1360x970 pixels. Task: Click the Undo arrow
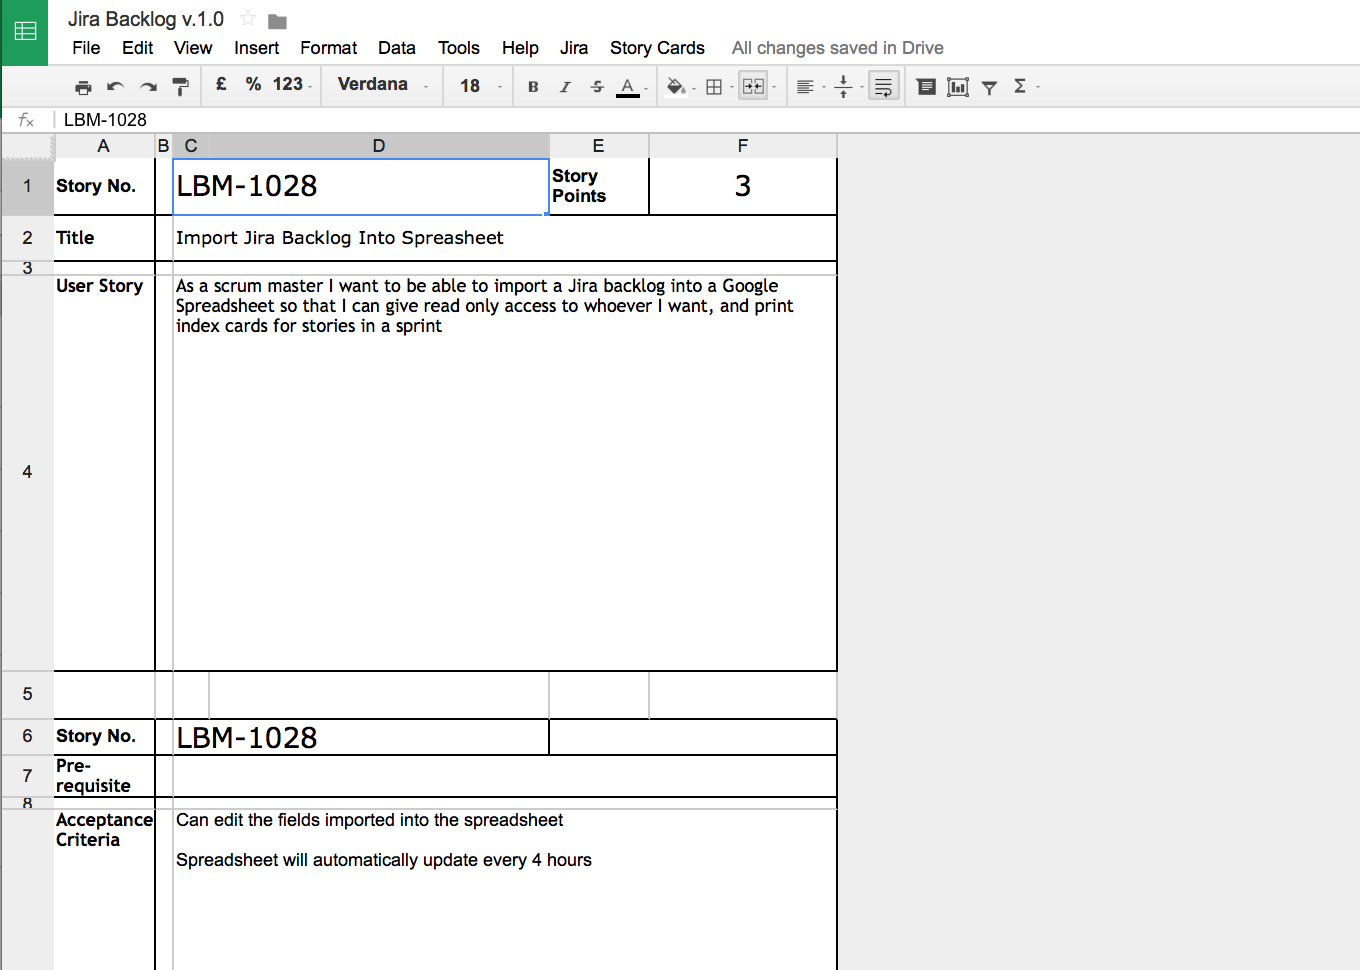115,87
